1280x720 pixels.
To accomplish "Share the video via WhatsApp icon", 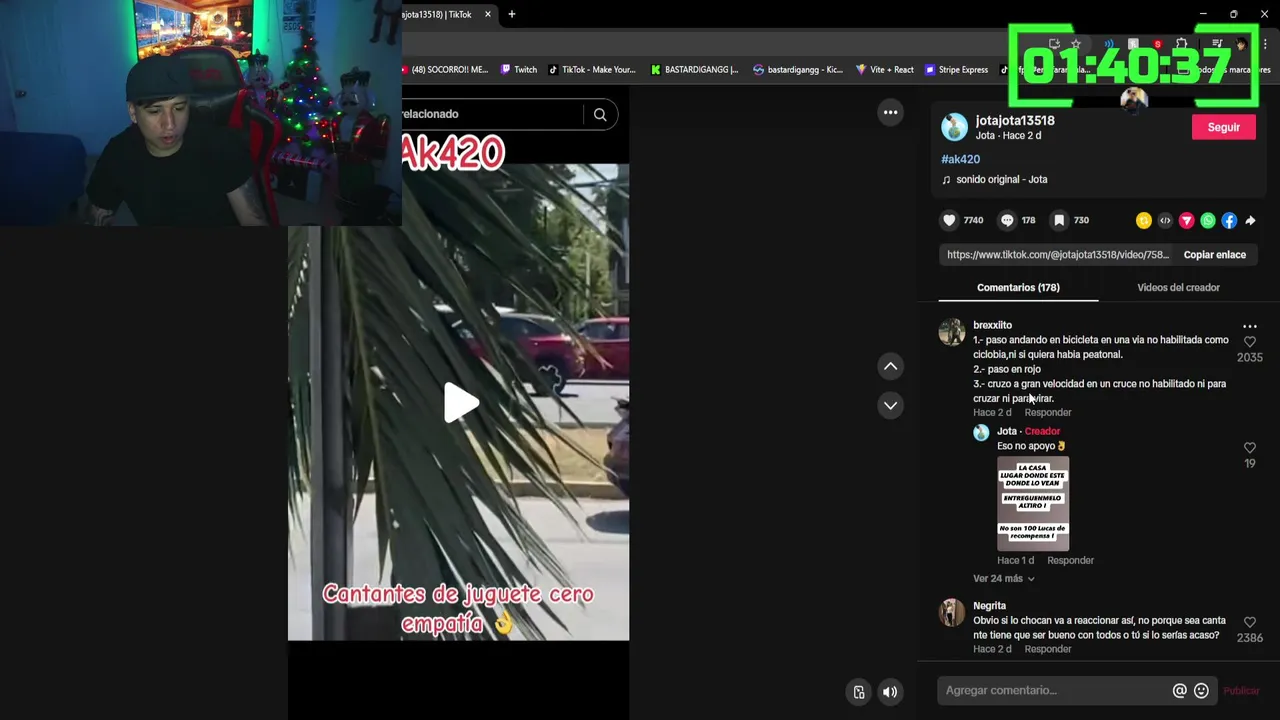I will [x=1208, y=220].
